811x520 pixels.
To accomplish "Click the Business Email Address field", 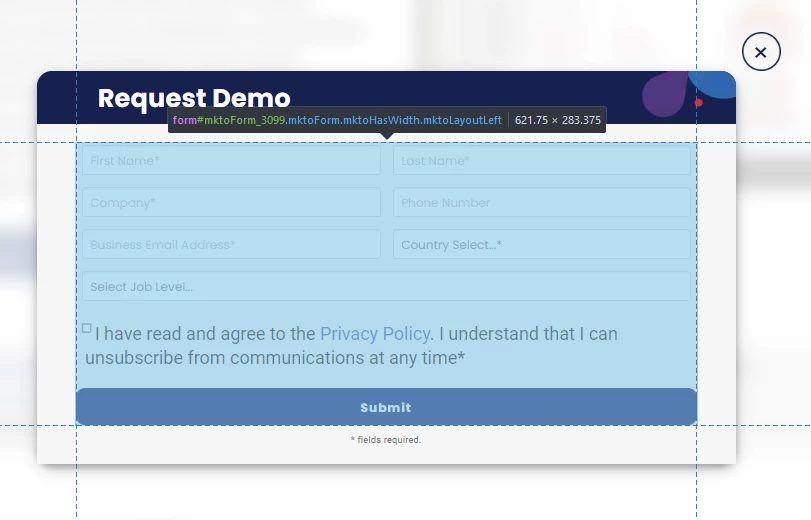I will coord(231,244).
